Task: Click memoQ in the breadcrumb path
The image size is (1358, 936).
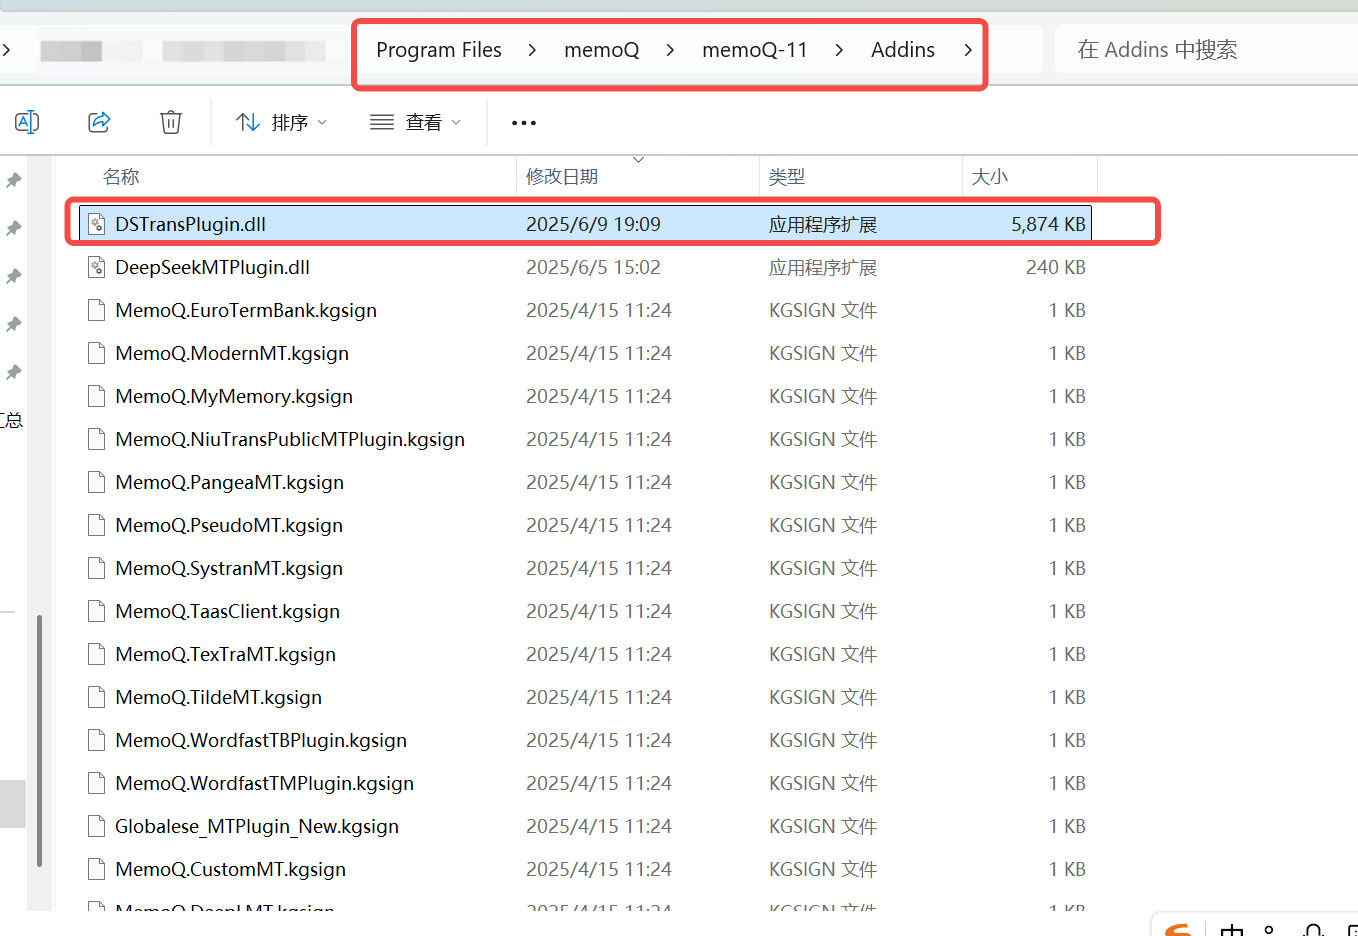Action: (x=602, y=50)
